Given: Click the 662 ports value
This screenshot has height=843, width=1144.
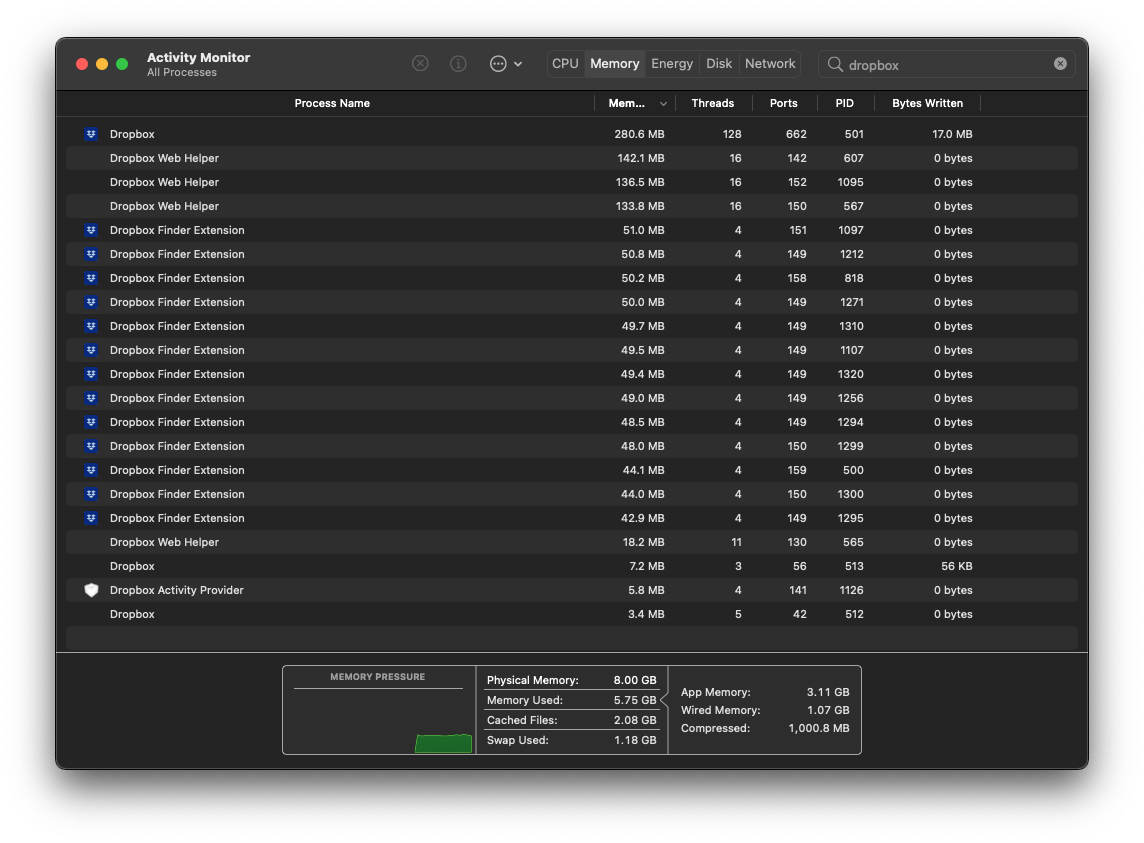Looking at the screenshot, I should (796, 134).
